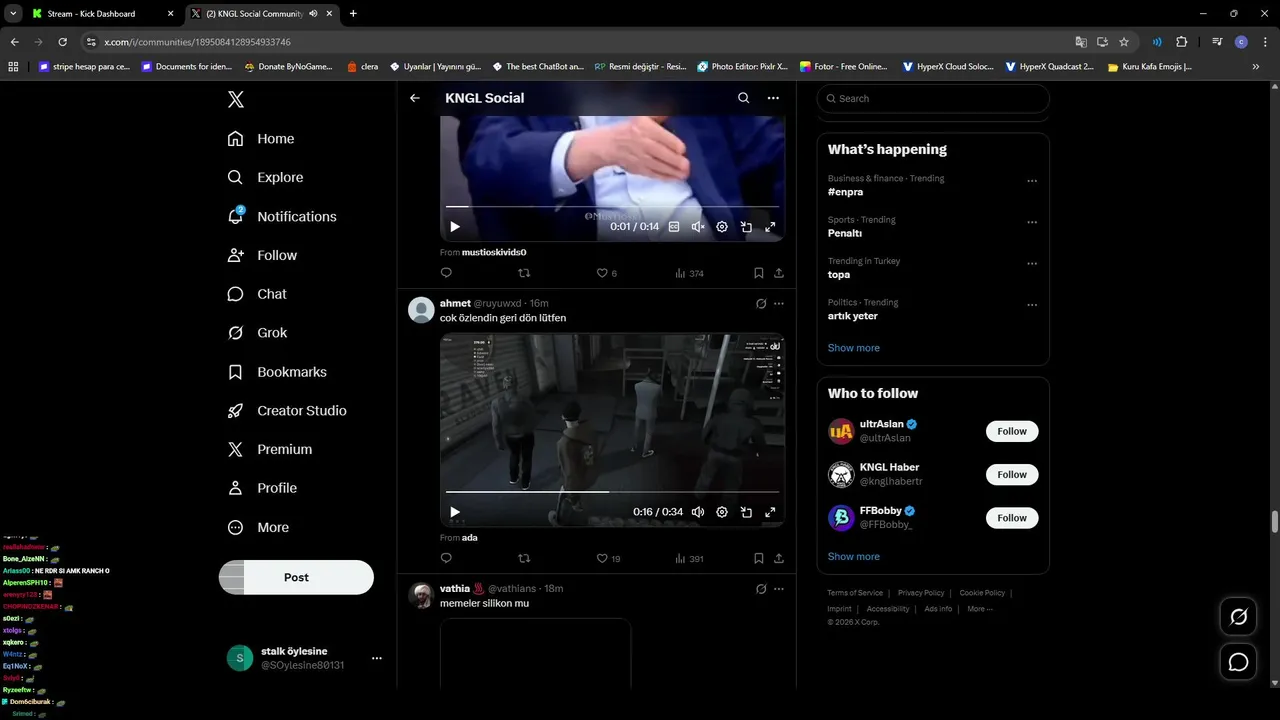This screenshot has width=1280, height=720.
Task: Seek on the 0:14 video progress bar
Action: [612, 207]
